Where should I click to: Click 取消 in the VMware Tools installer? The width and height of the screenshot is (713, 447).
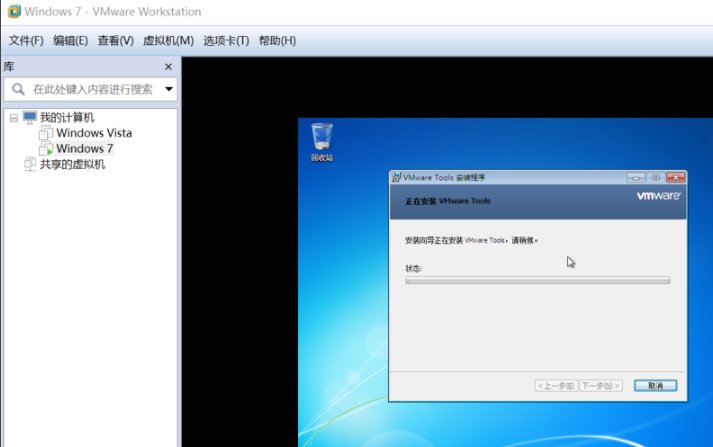coord(655,386)
